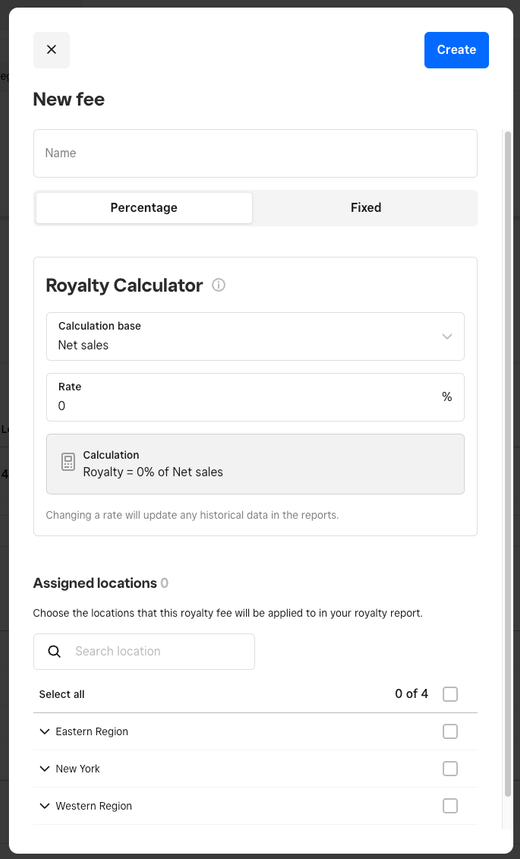Close the New fee dialog
The image size is (520, 859).
[52, 50]
